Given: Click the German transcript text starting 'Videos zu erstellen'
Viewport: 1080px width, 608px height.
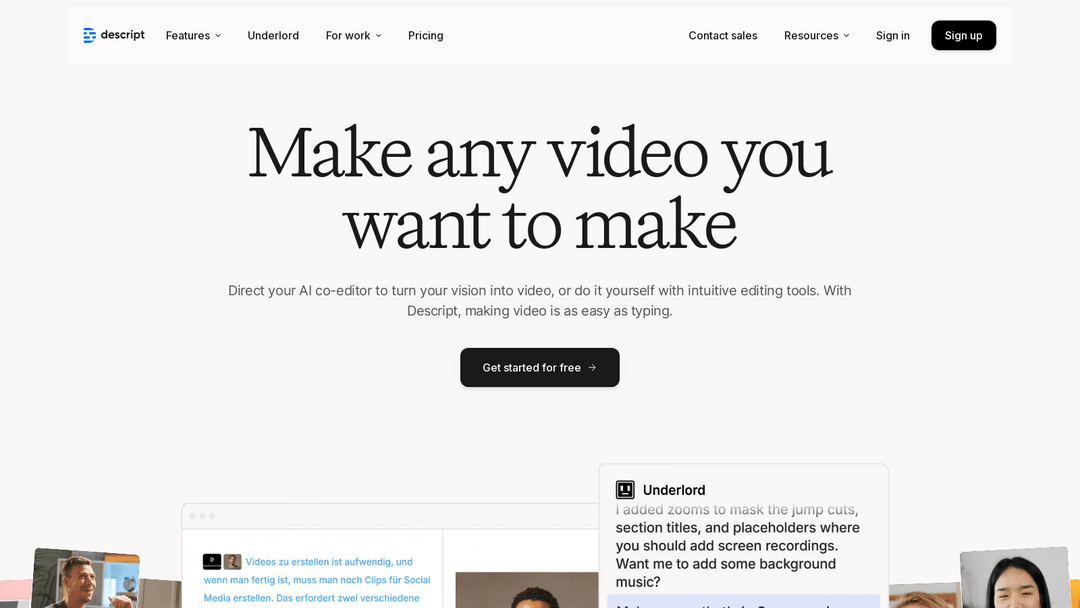Looking at the screenshot, I should [x=317, y=580].
